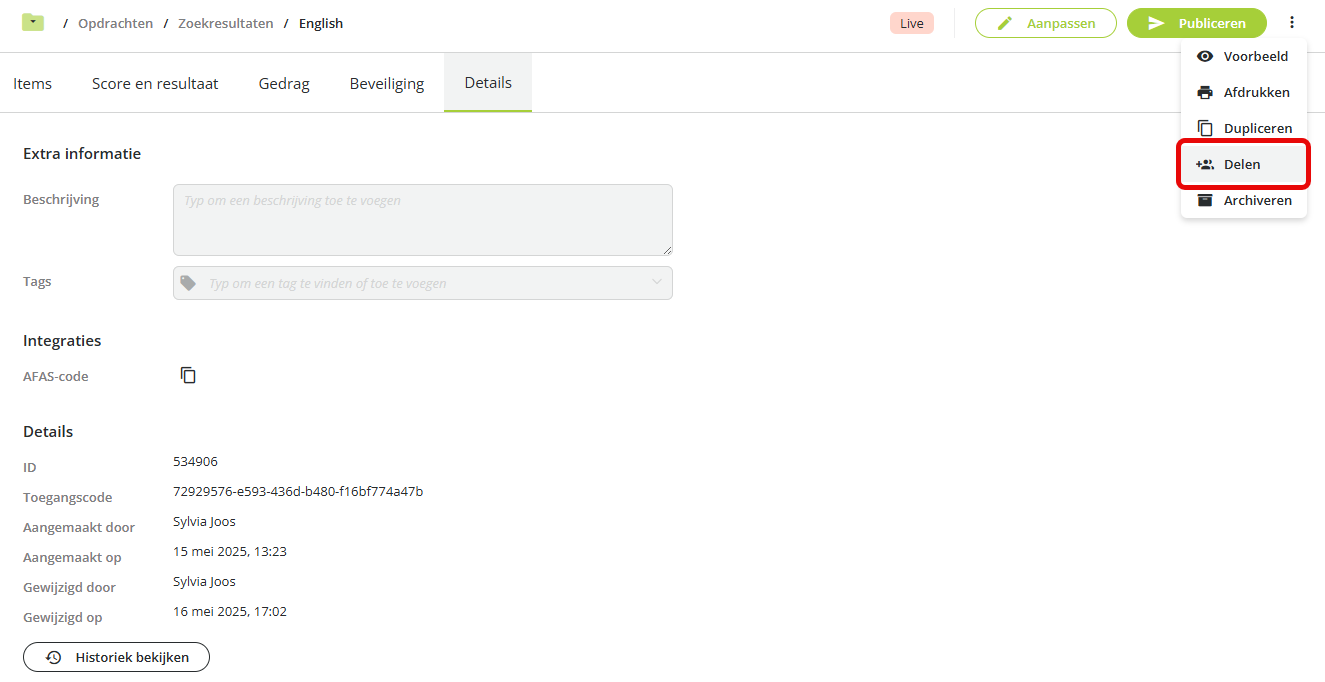Choose Afdrukken from the menu
Image resolution: width=1325 pixels, height=682 pixels.
1243,93
